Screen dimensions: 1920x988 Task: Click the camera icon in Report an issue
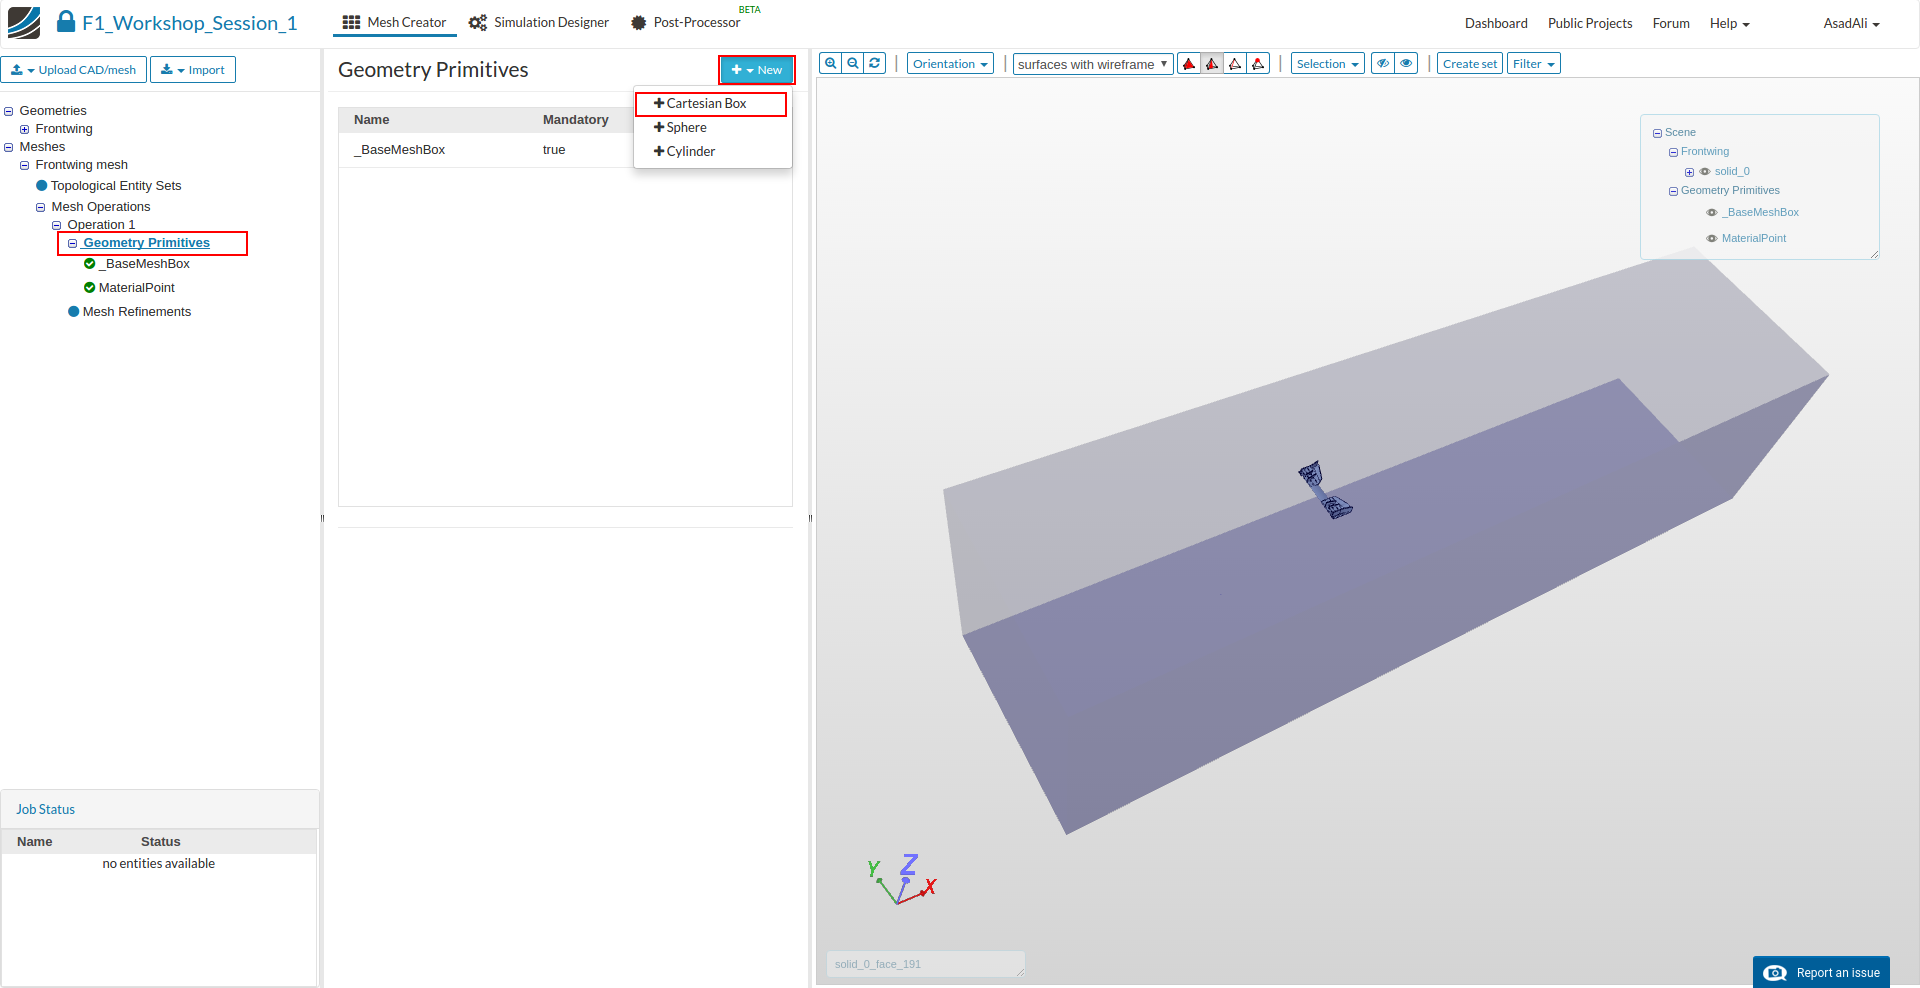click(1775, 973)
